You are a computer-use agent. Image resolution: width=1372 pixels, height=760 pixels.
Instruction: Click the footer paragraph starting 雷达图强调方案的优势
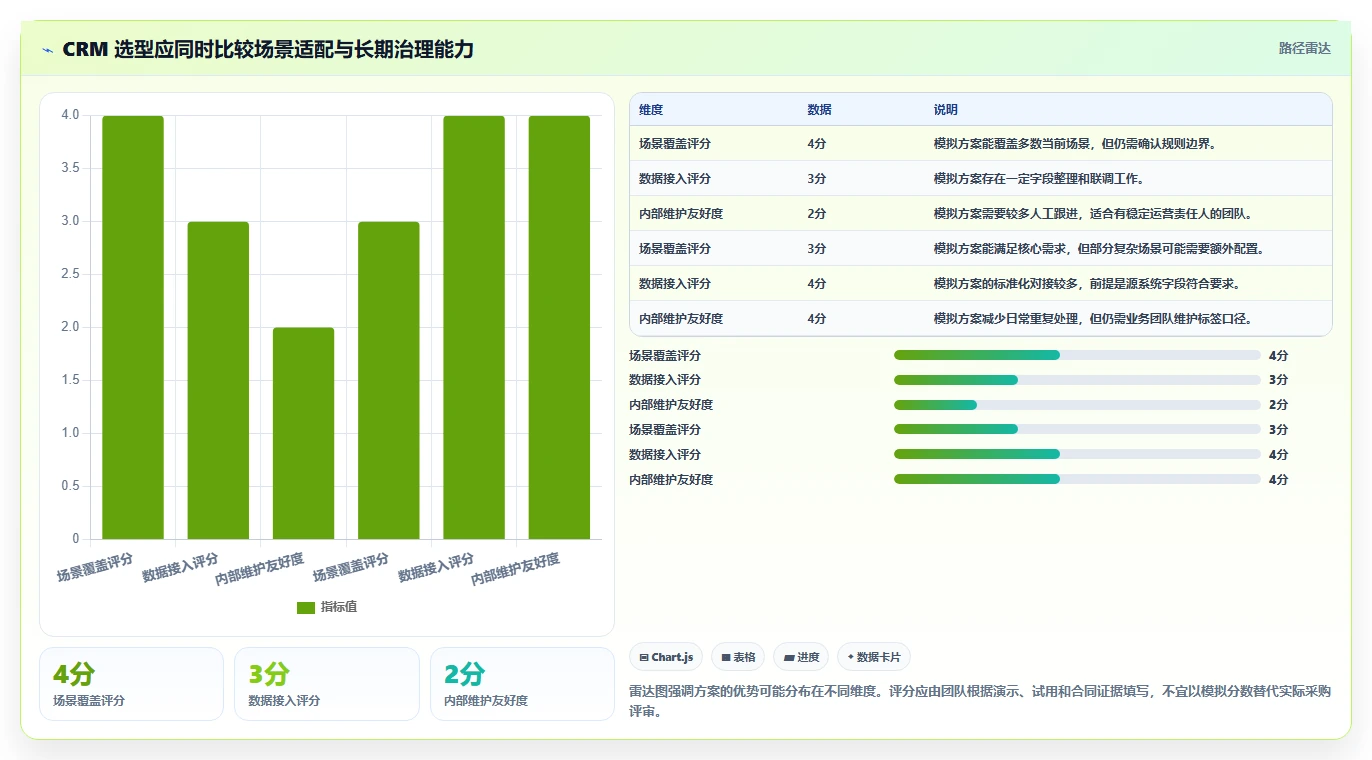click(x=980, y=702)
